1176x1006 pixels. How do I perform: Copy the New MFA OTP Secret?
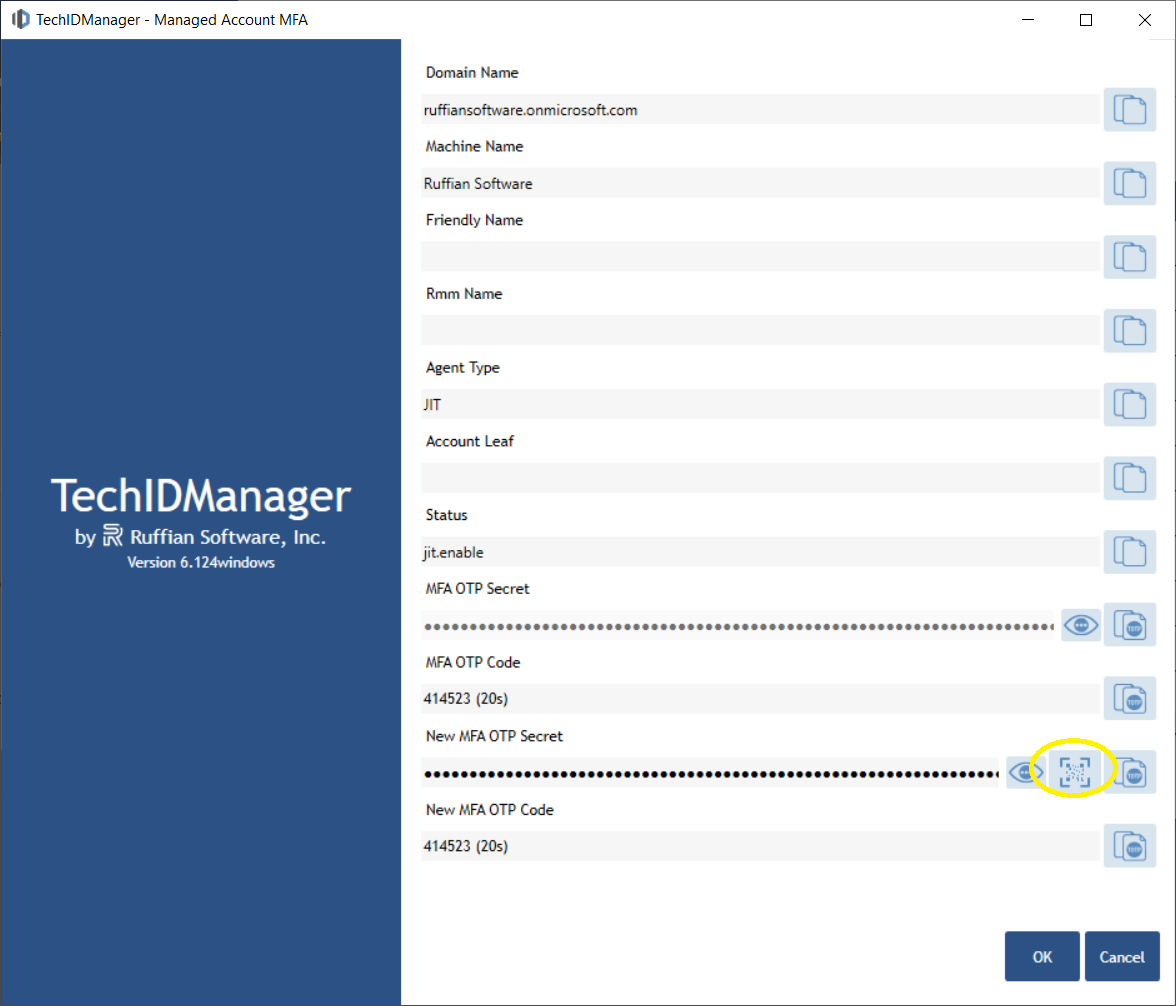tap(1130, 773)
